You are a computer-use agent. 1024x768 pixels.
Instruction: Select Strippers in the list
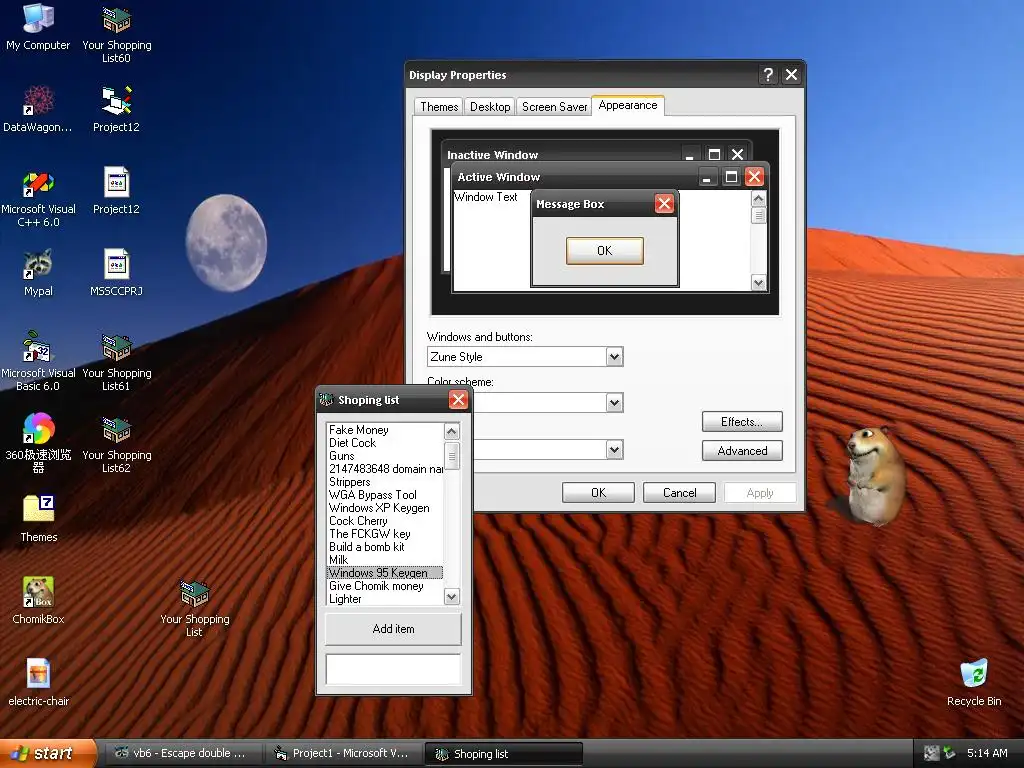(x=385, y=482)
